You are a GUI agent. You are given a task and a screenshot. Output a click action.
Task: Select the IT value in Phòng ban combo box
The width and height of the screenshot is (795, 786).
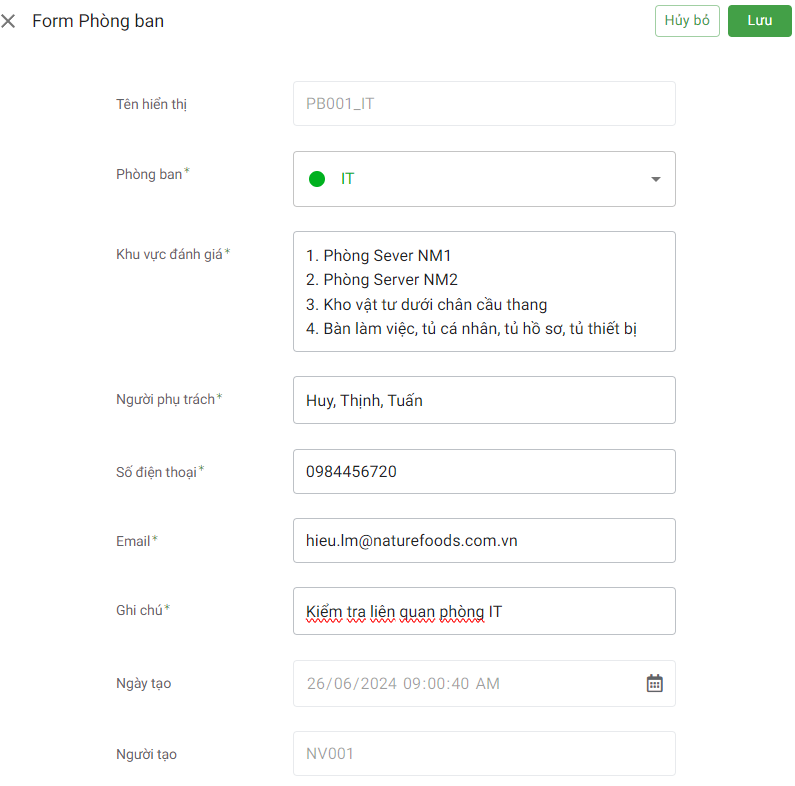click(x=348, y=179)
